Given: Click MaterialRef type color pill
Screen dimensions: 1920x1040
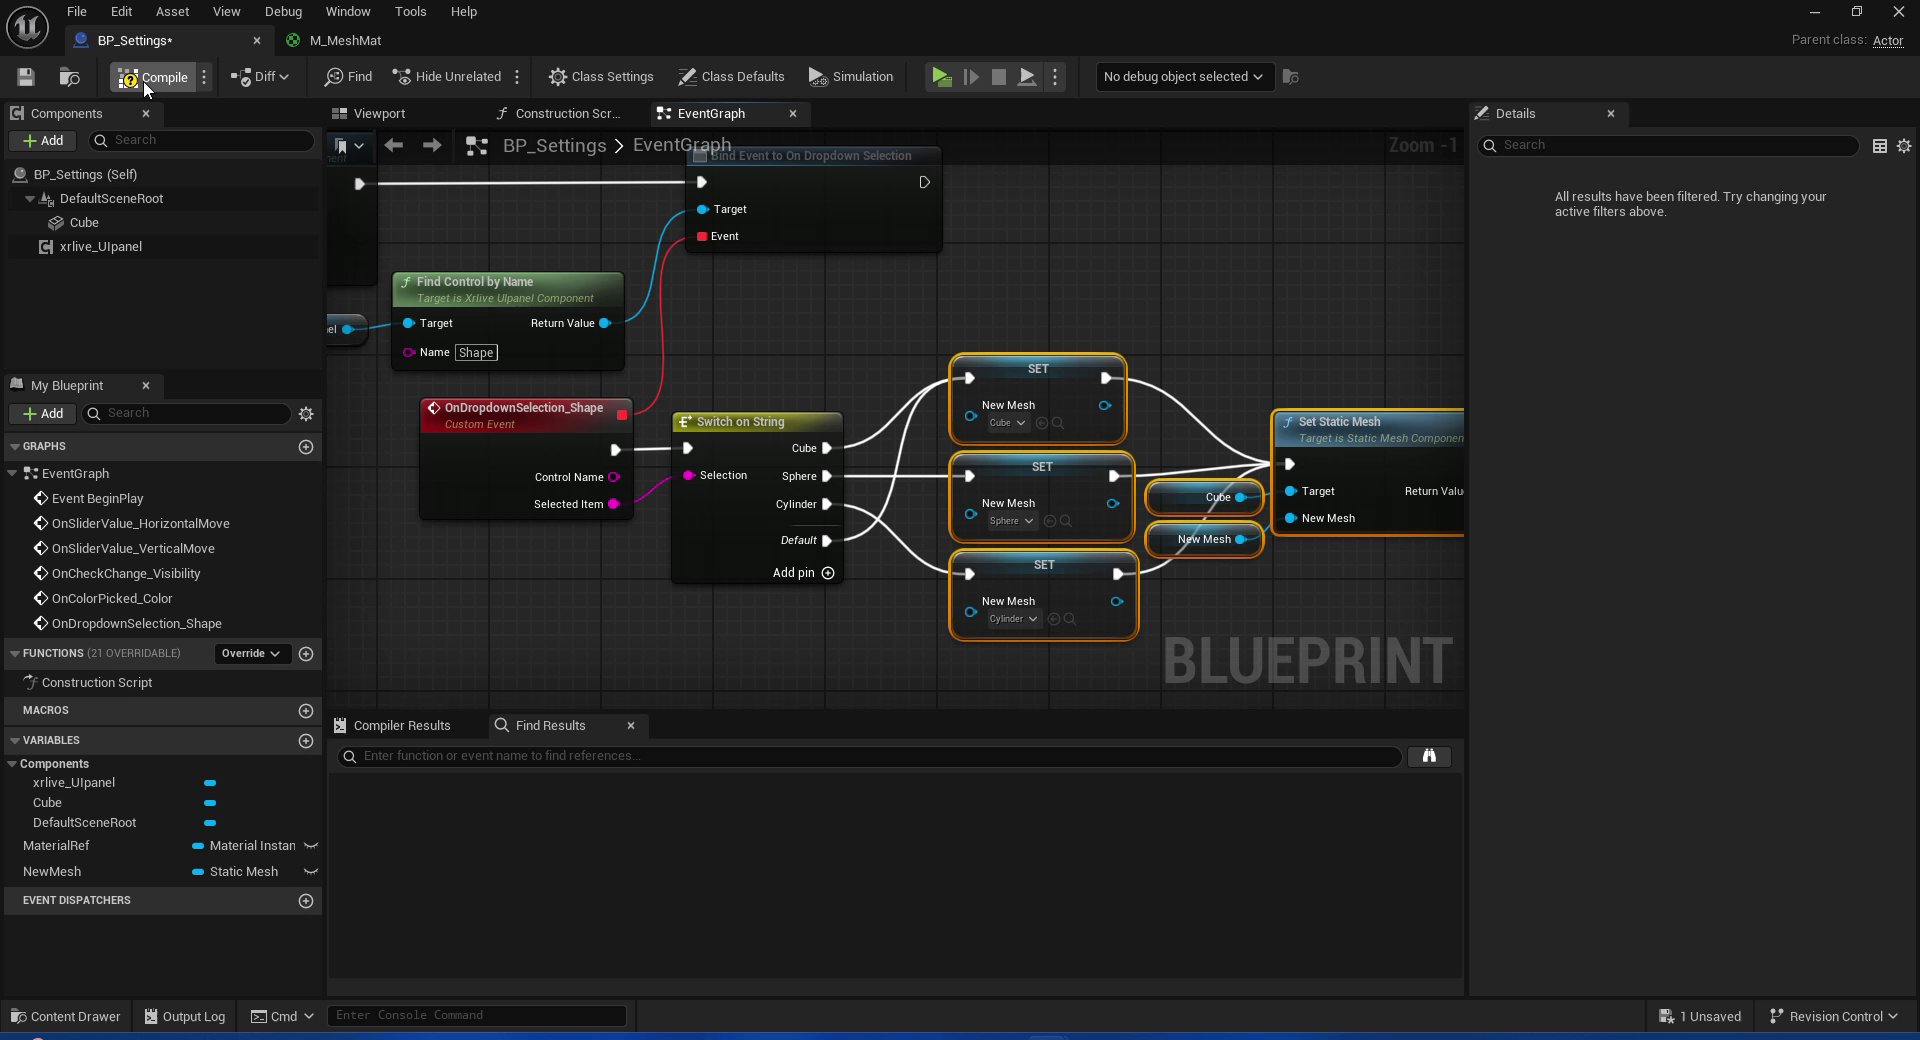Looking at the screenshot, I should click(x=198, y=846).
